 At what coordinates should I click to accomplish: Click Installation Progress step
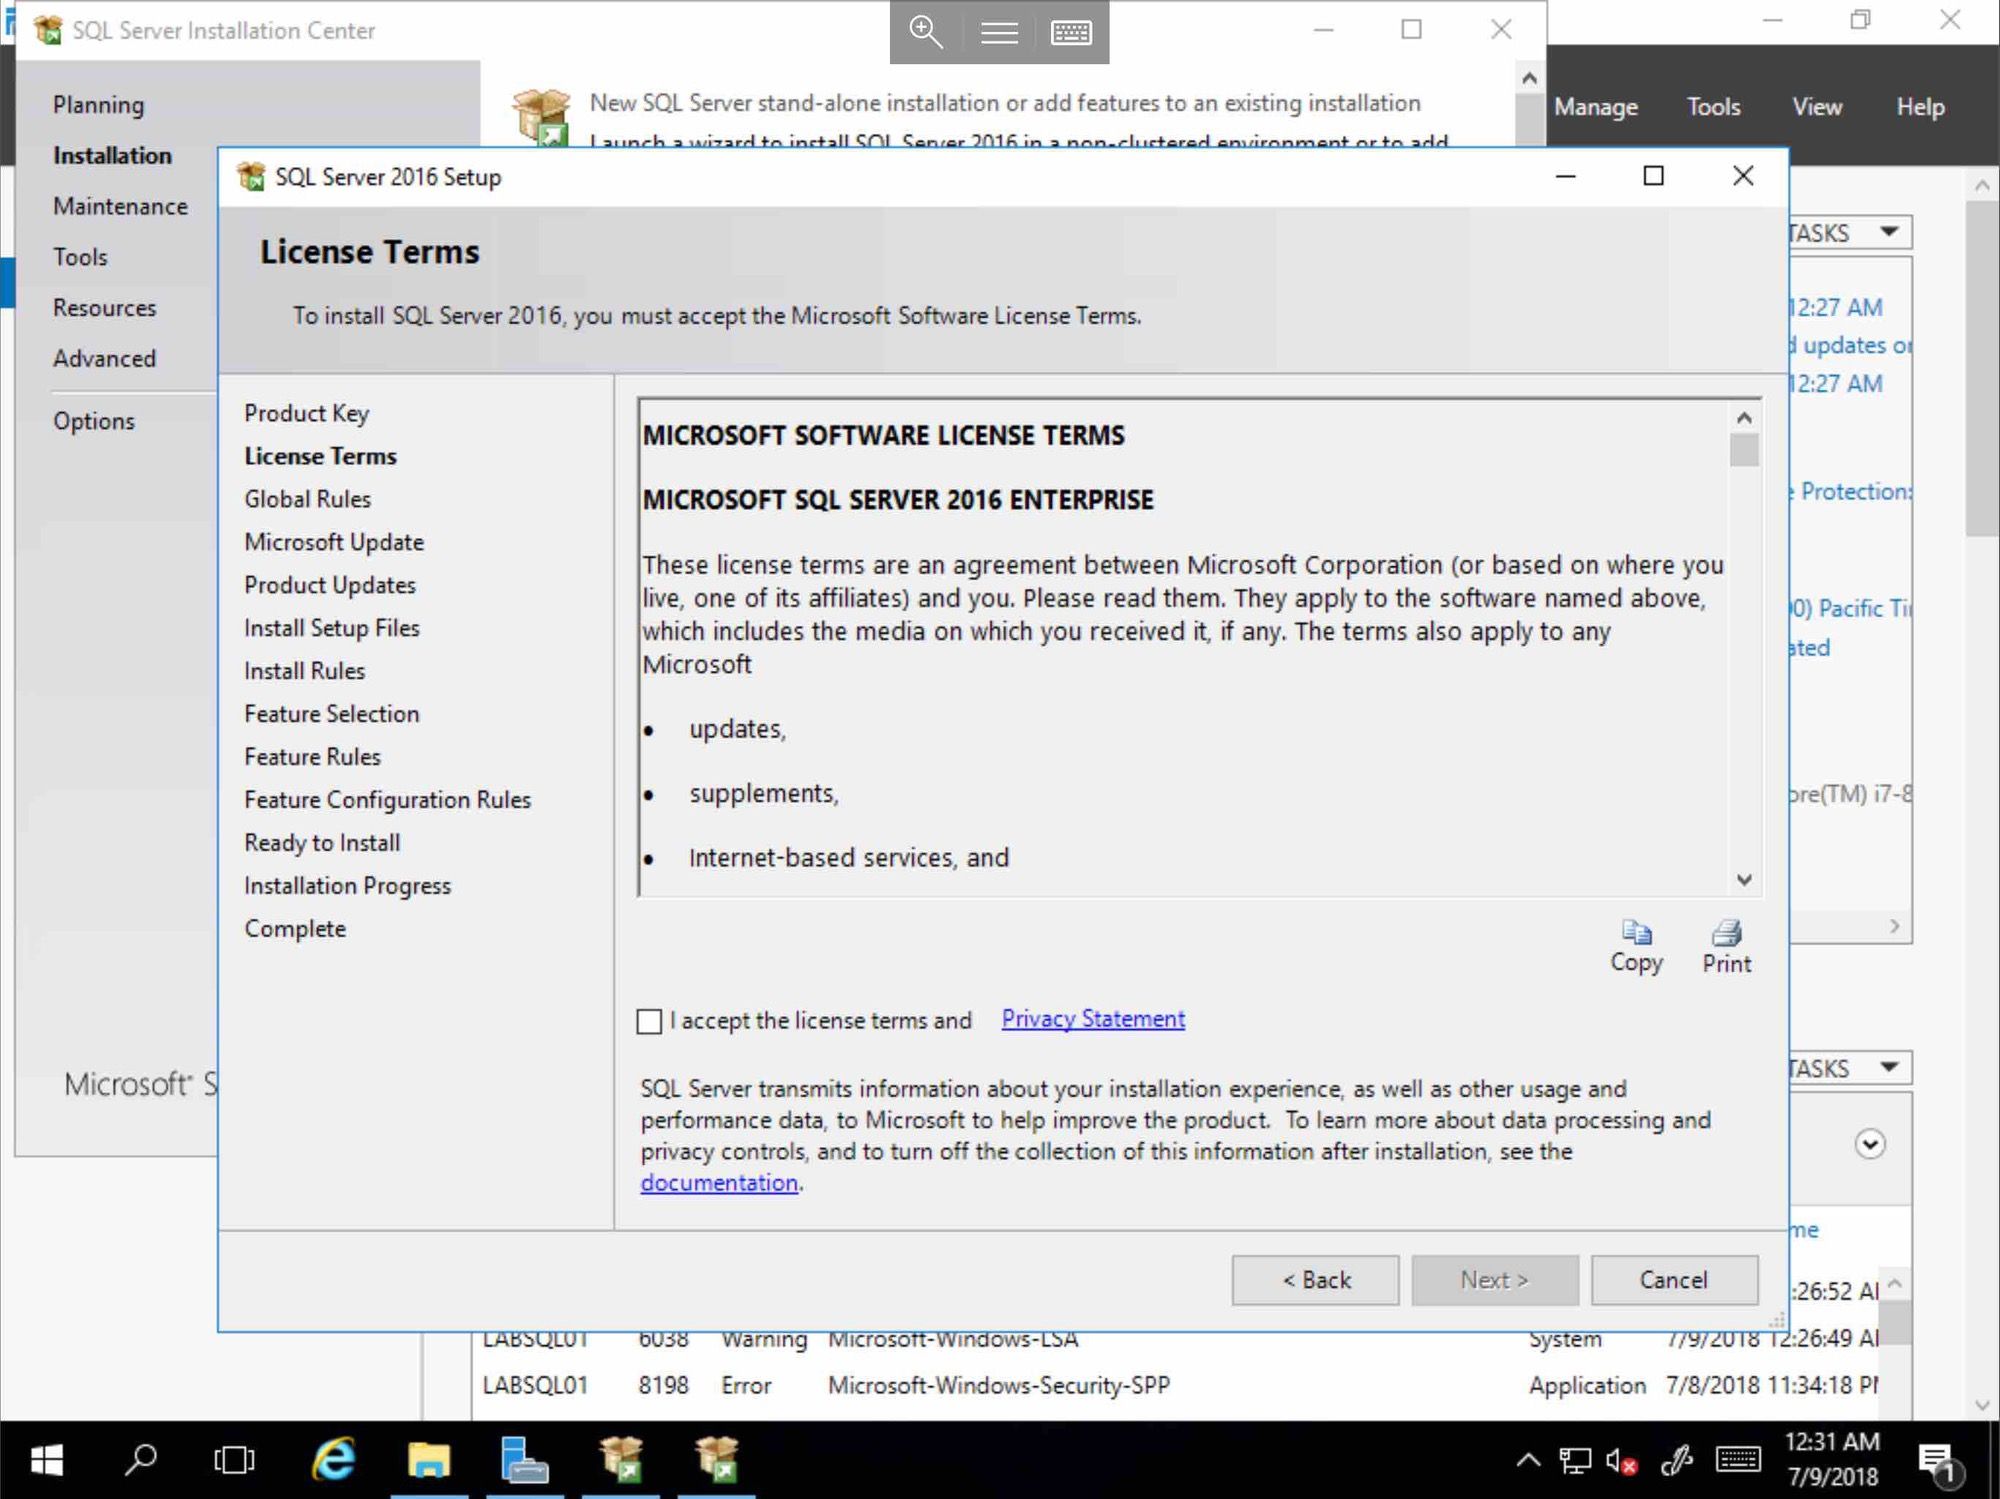click(x=347, y=886)
